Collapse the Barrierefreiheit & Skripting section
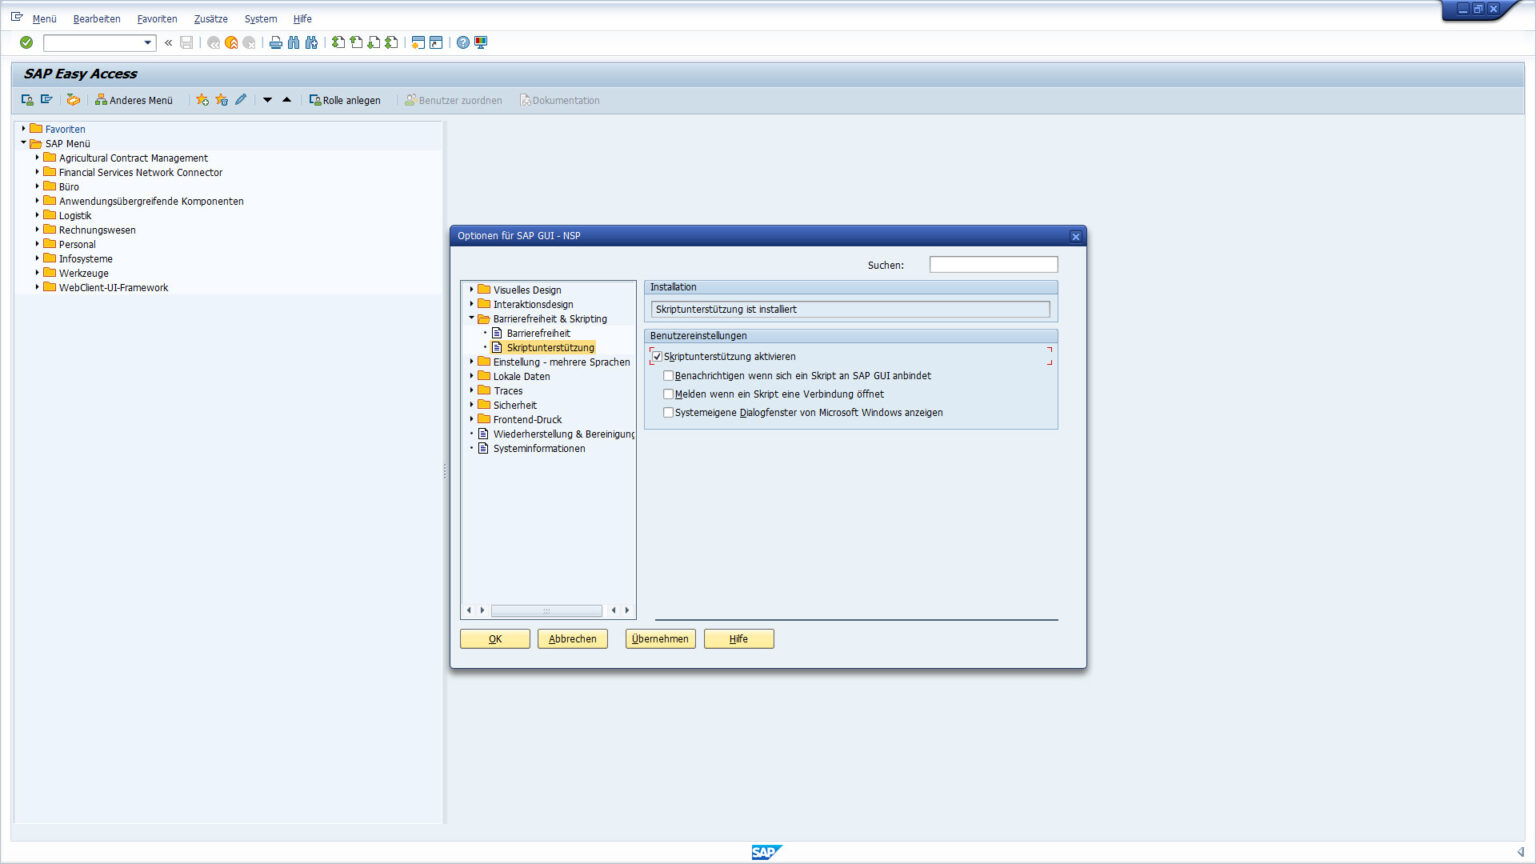Viewport: 1536px width, 864px height. pos(470,318)
